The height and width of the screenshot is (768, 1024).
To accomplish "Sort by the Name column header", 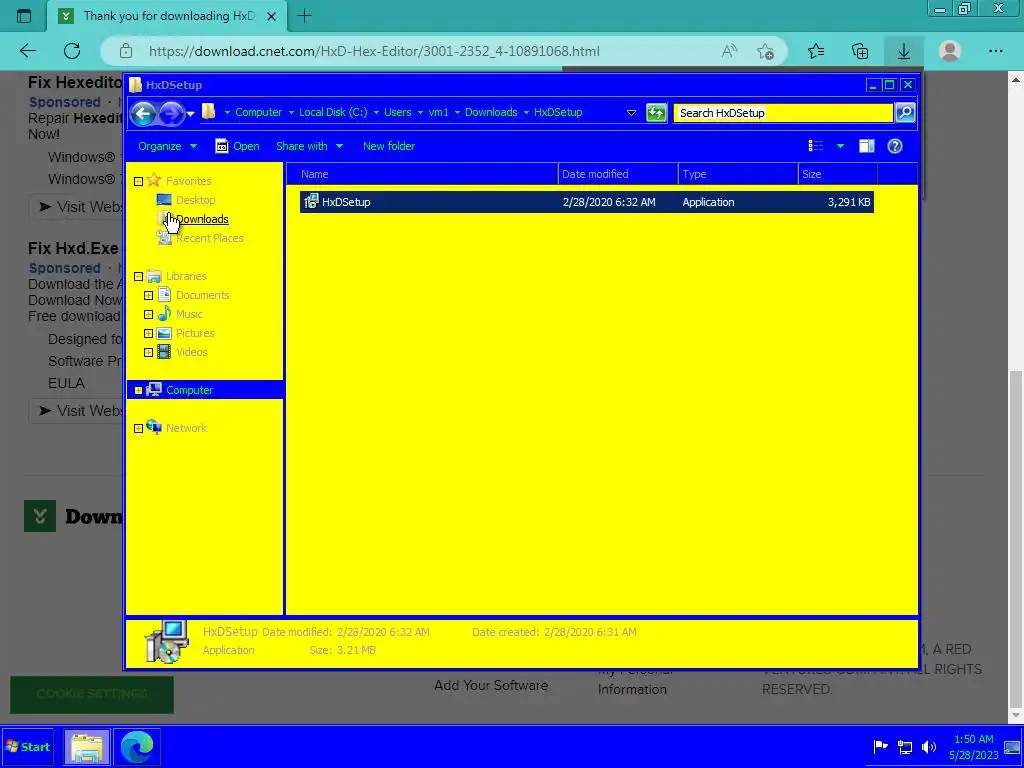I will pos(423,174).
